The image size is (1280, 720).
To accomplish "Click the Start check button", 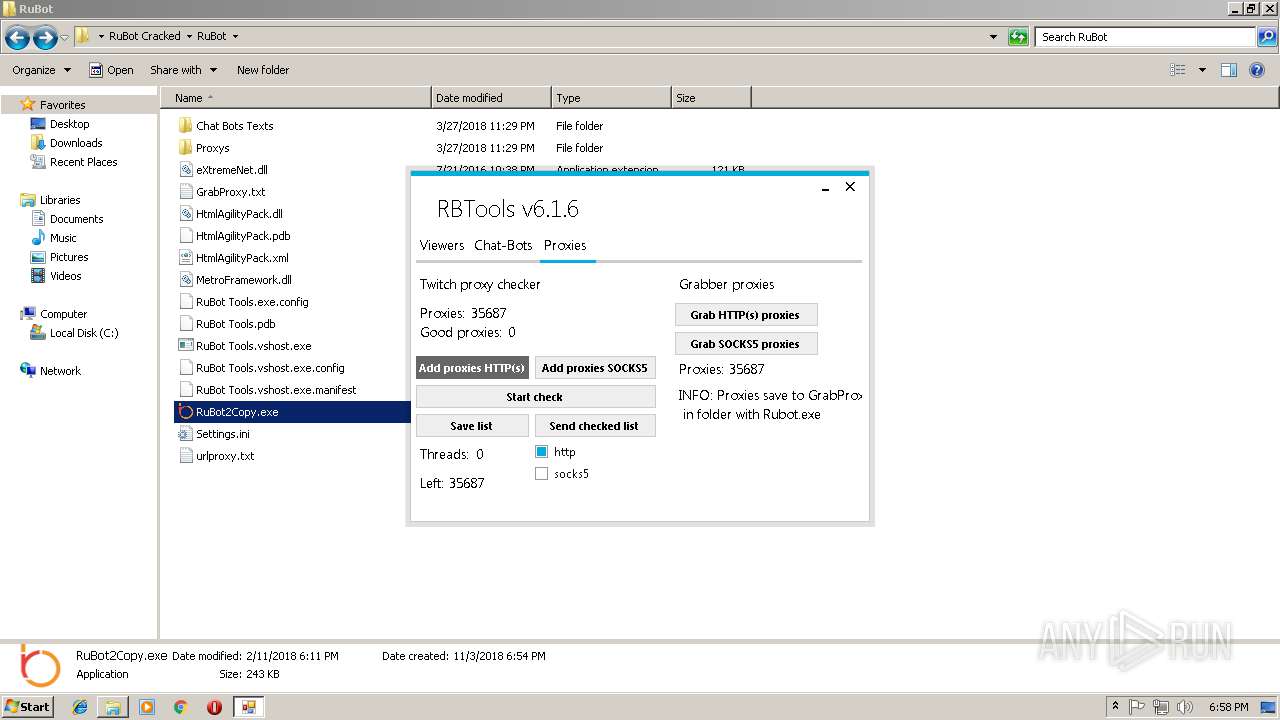I will [535, 397].
